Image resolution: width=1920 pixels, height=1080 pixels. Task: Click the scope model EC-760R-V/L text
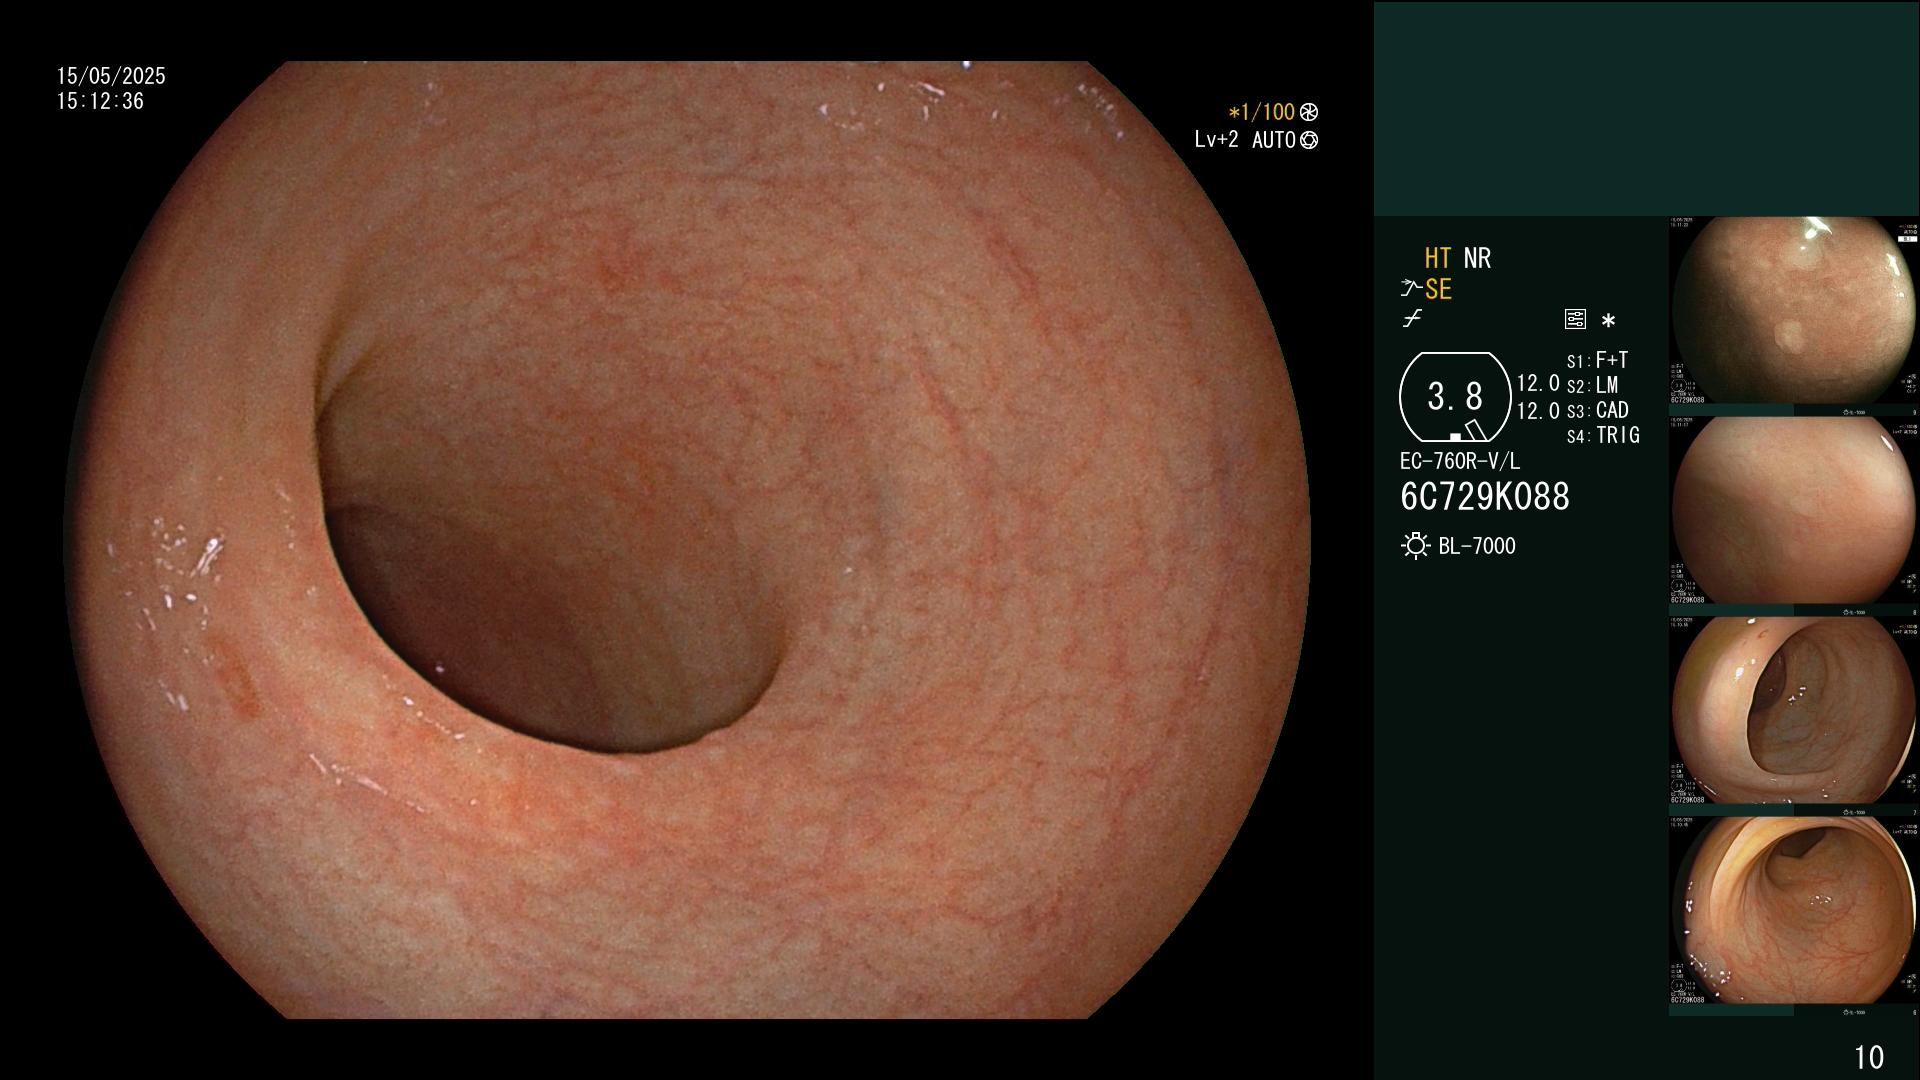click(x=1459, y=461)
